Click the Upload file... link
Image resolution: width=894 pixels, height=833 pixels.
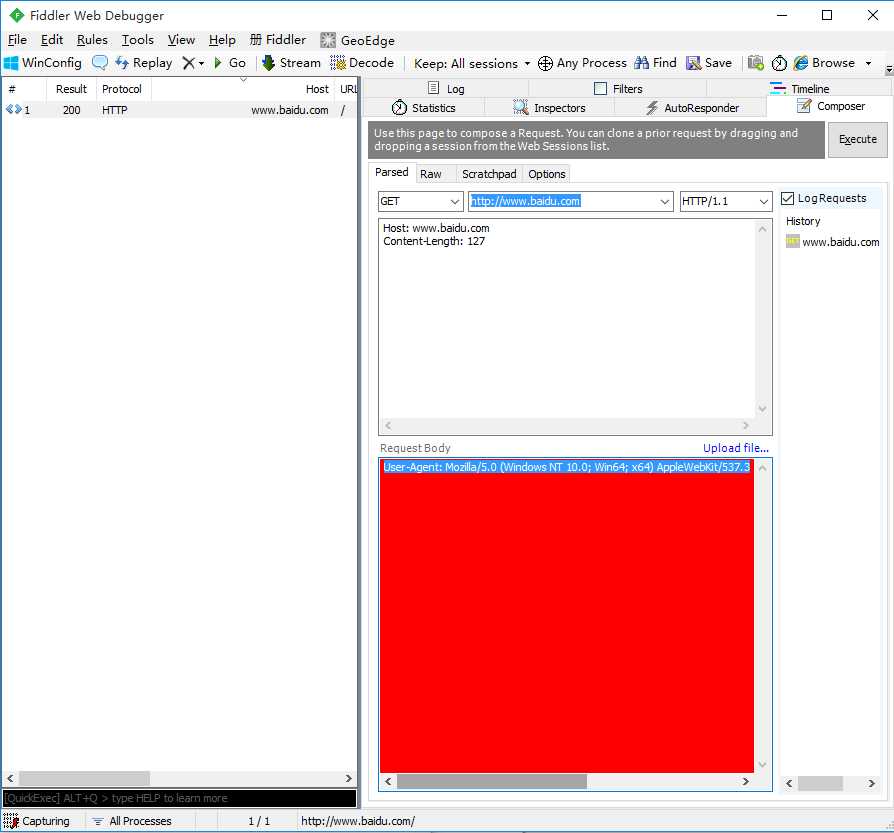coord(735,448)
